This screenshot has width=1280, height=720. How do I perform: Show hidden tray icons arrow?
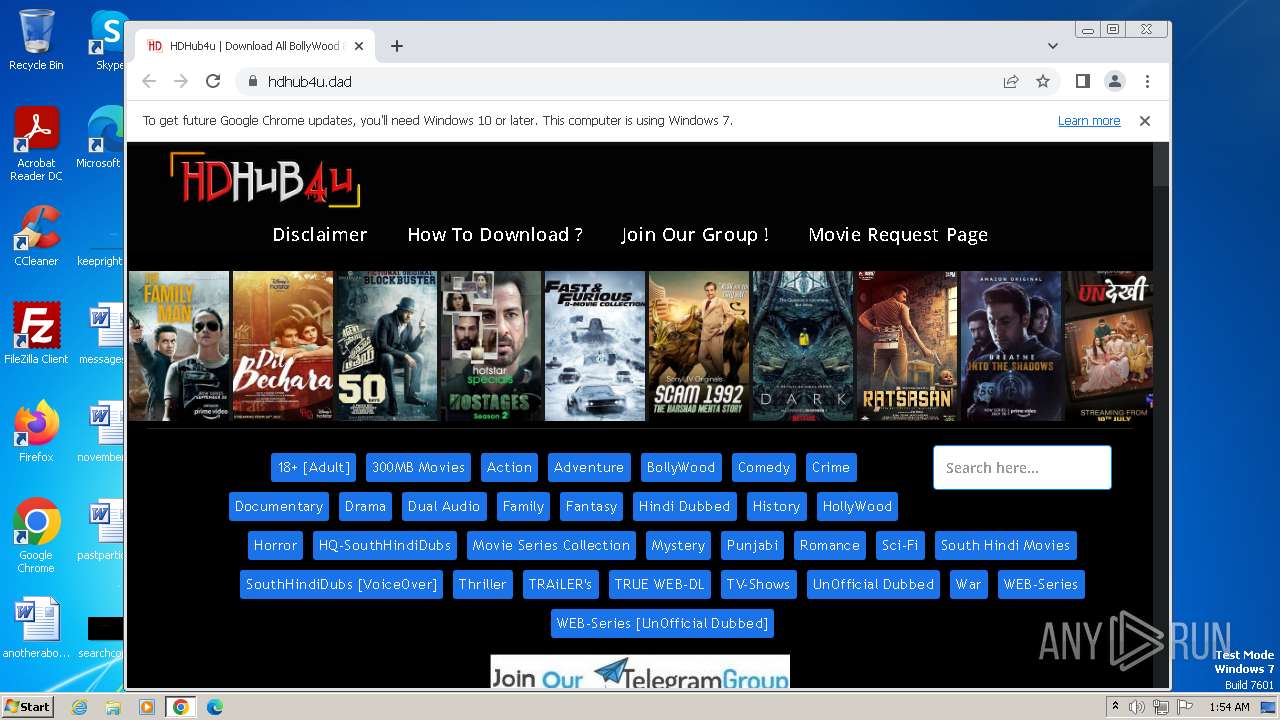pos(1115,707)
